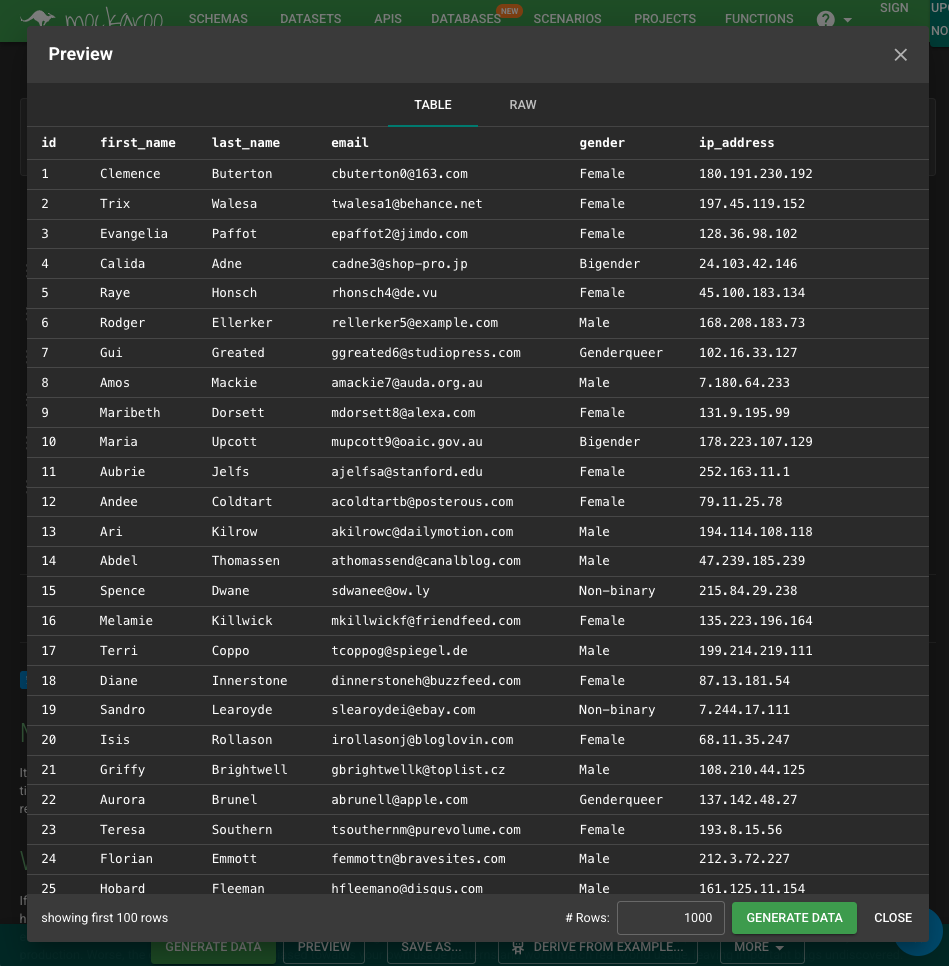Click the email cbuterton0@163.com cell

(x=399, y=174)
